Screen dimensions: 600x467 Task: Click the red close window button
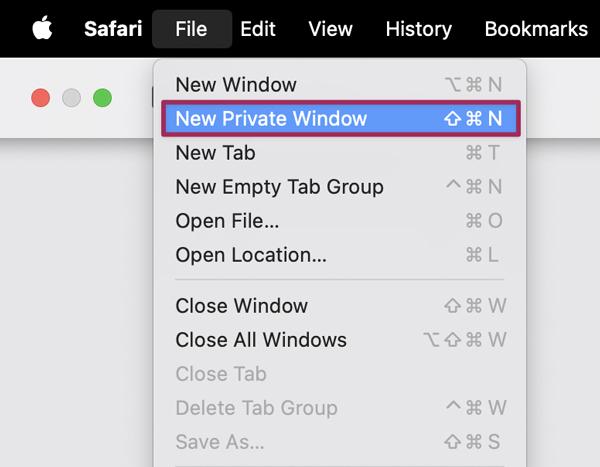pos(41,98)
